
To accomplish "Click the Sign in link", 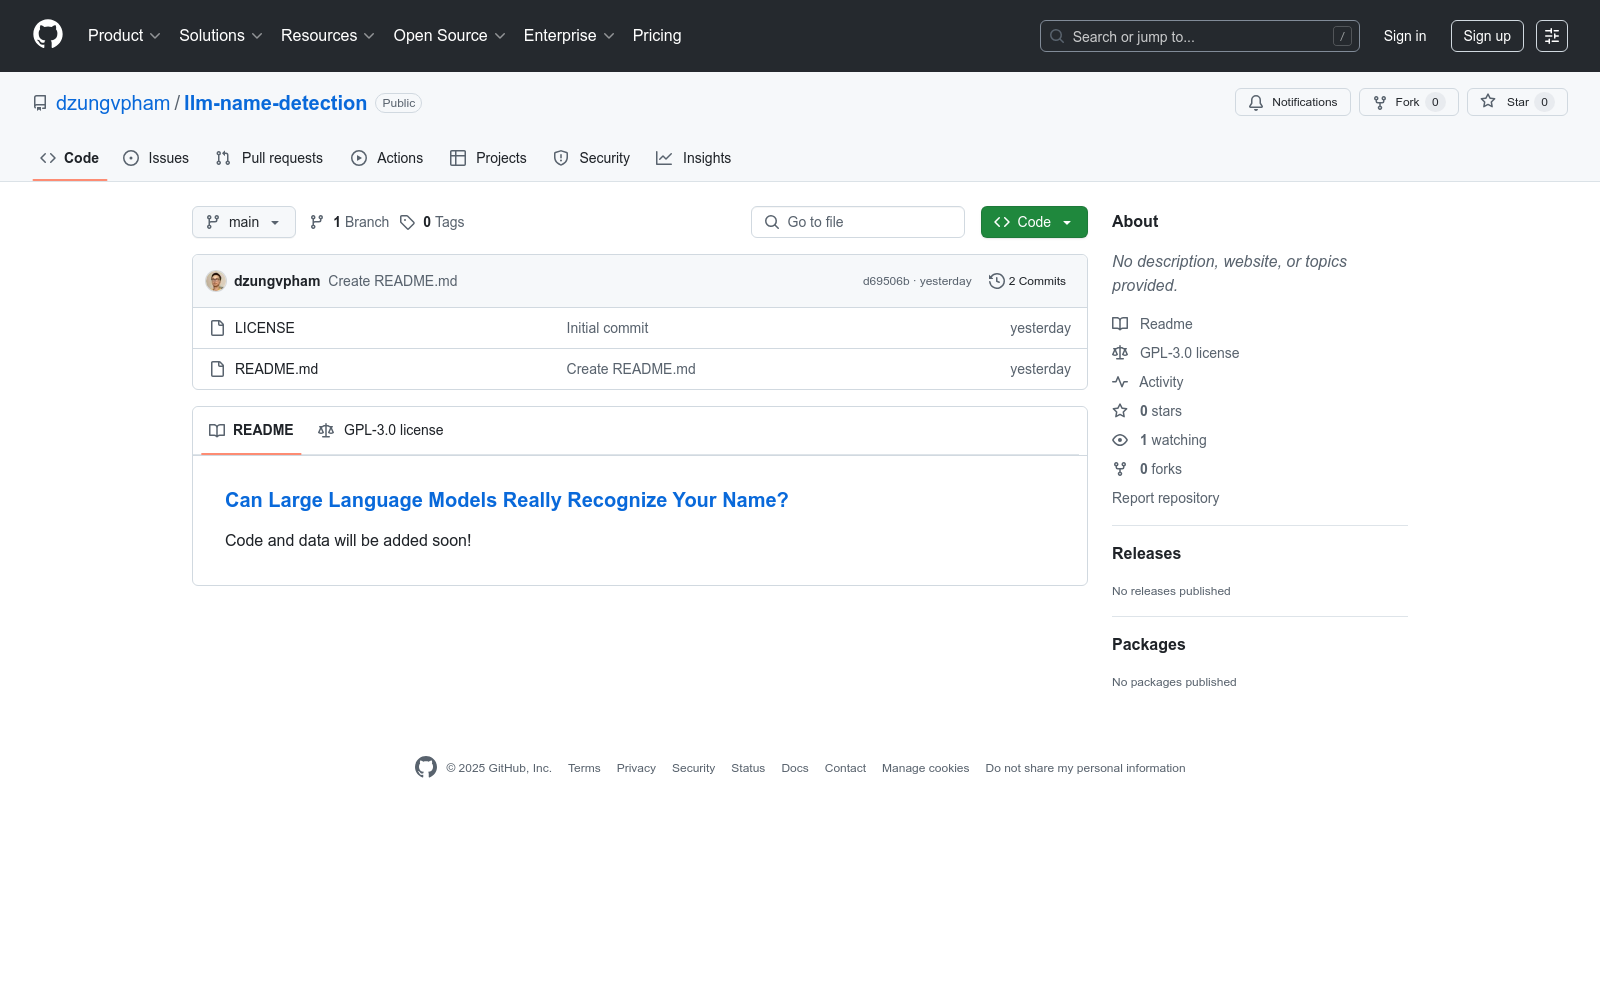I will click(x=1405, y=36).
